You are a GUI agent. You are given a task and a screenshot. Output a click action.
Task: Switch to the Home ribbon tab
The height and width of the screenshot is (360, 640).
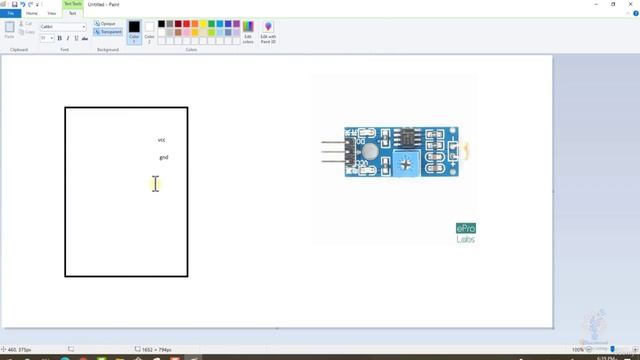click(32, 13)
